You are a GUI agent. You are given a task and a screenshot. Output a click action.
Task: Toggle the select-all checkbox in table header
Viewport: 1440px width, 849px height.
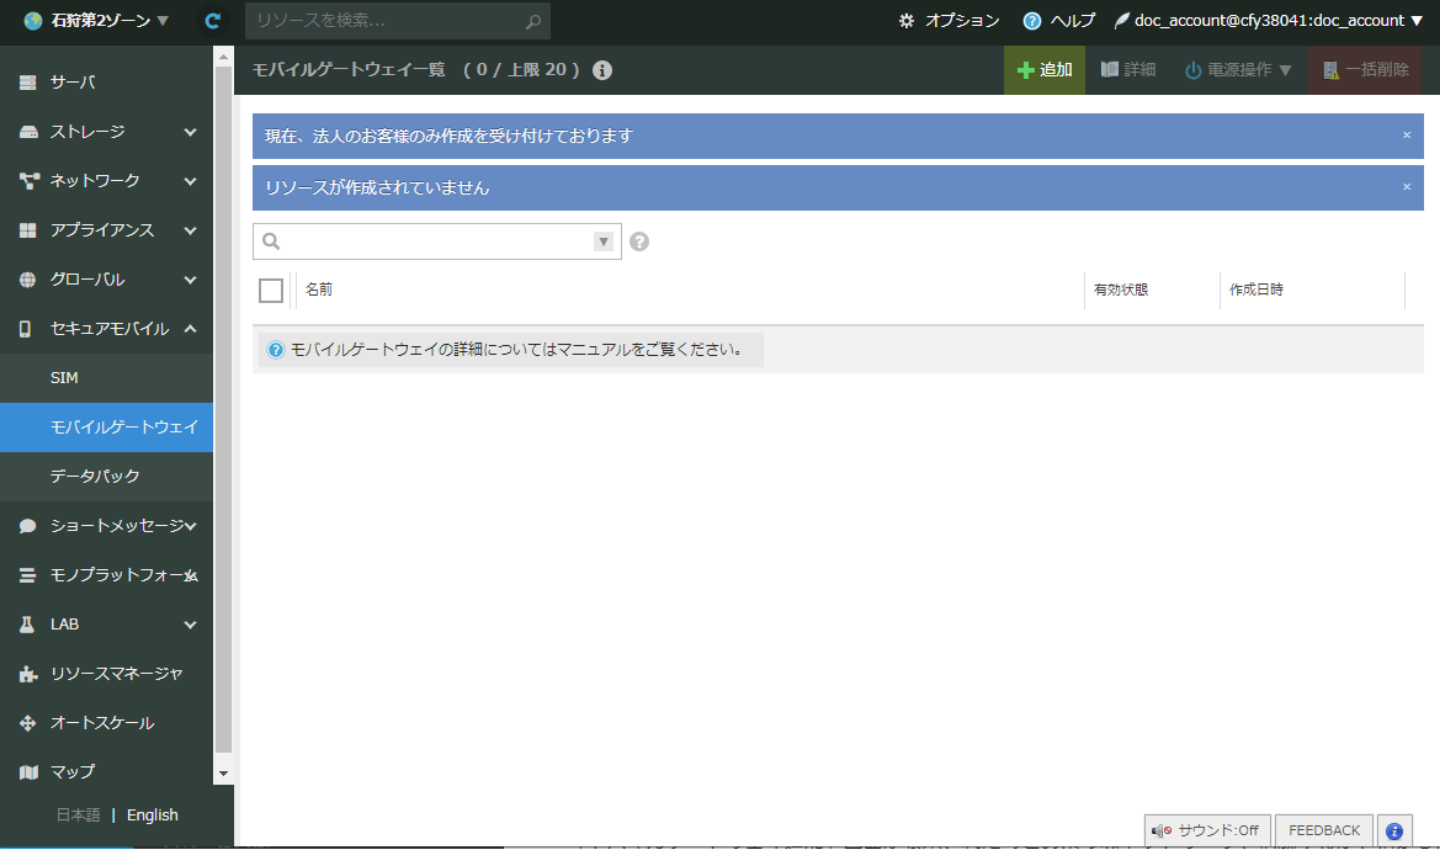(x=271, y=290)
